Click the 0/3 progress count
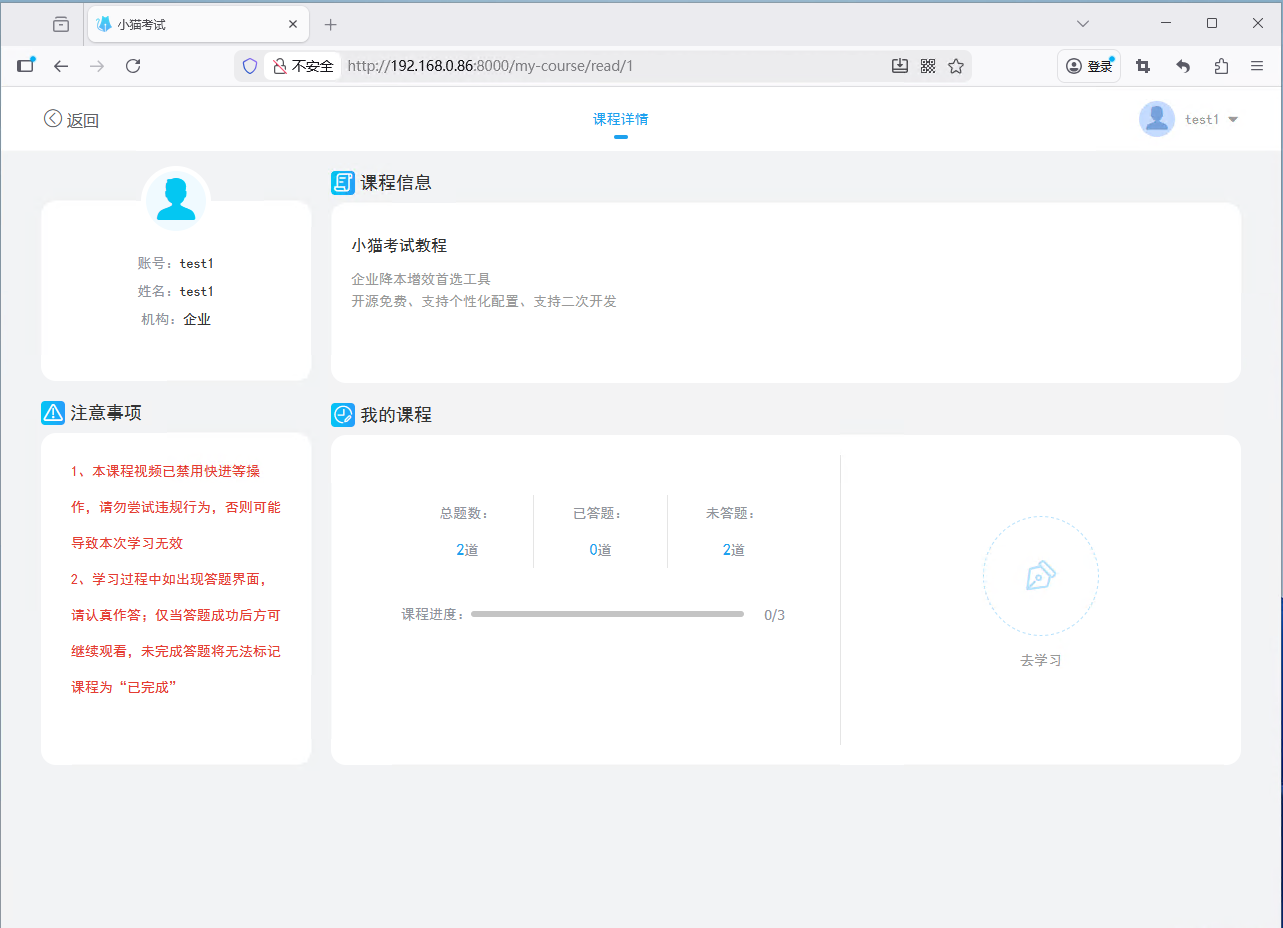 click(x=774, y=615)
